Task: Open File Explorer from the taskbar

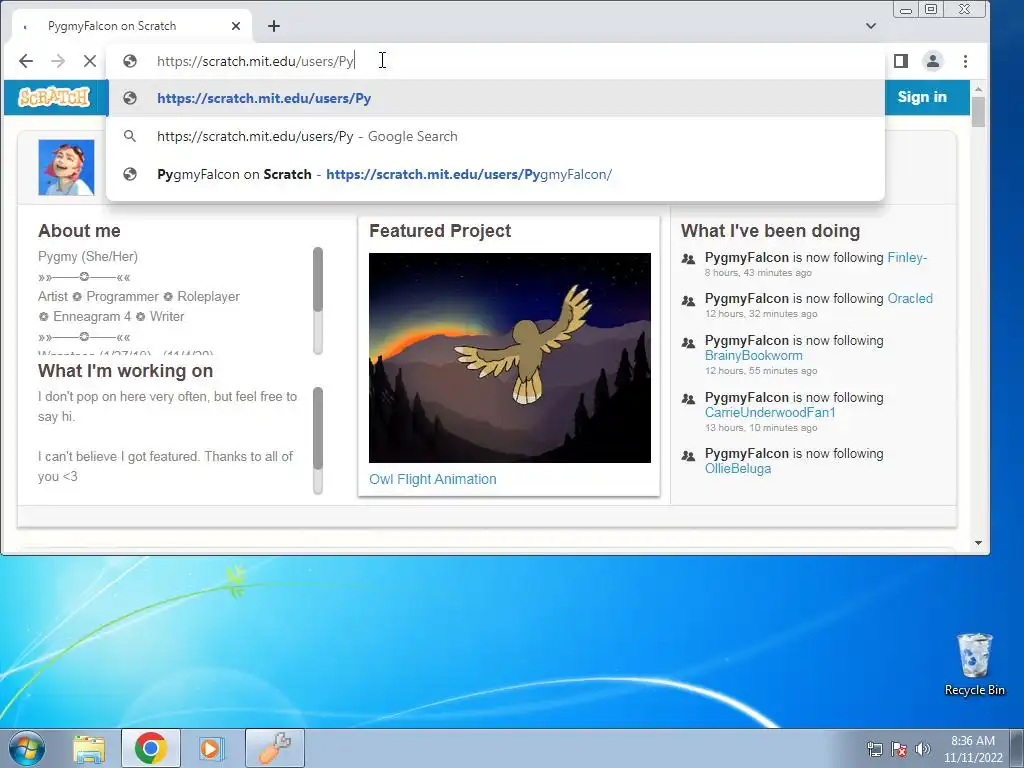Action: (x=89, y=748)
